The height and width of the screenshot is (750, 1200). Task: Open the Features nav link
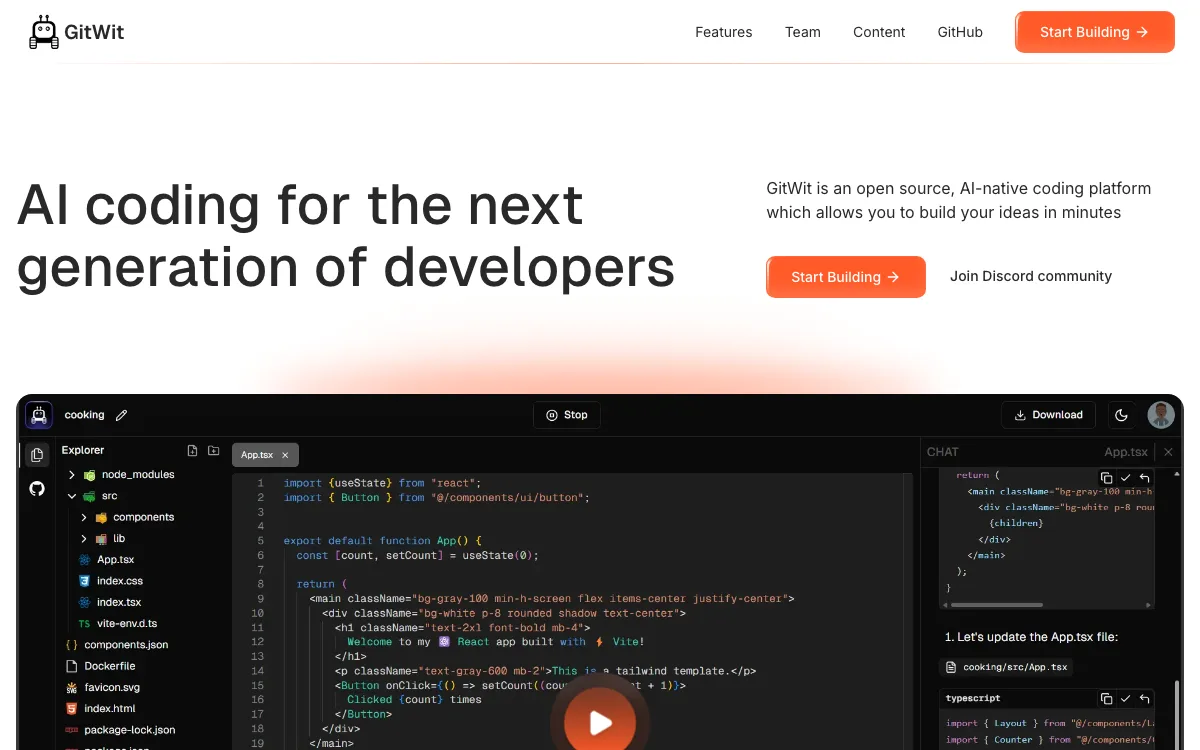724,32
